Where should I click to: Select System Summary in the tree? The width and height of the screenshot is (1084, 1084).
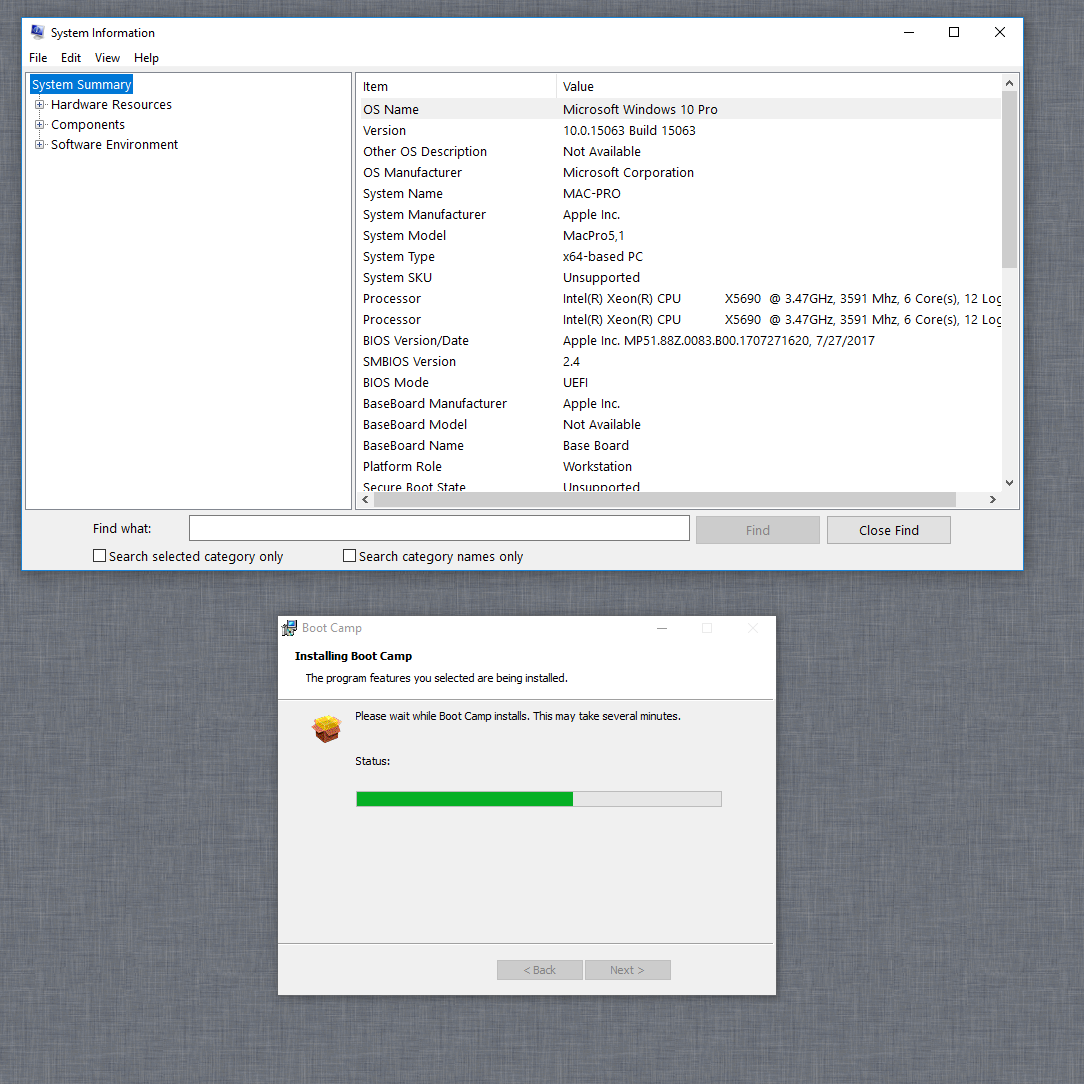(x=82, y=84)
